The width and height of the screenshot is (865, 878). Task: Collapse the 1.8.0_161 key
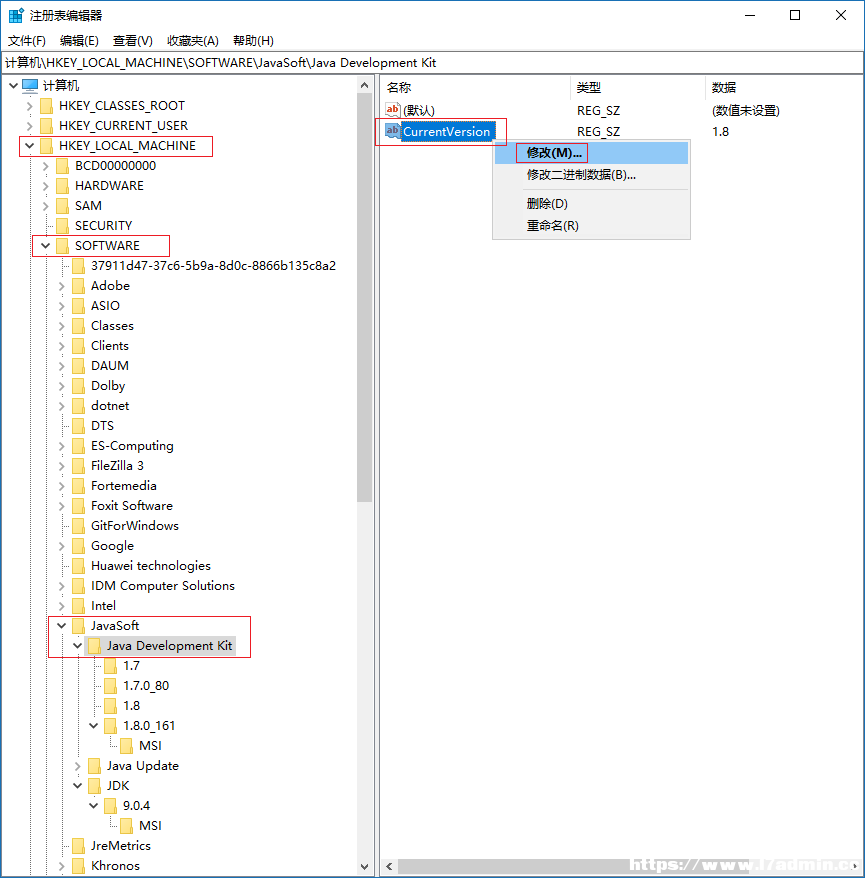(x=93, y=726)
